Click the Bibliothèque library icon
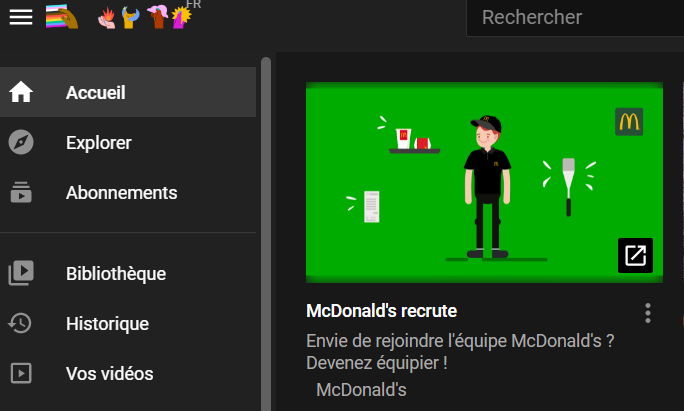684x411 pixels. 21,273
